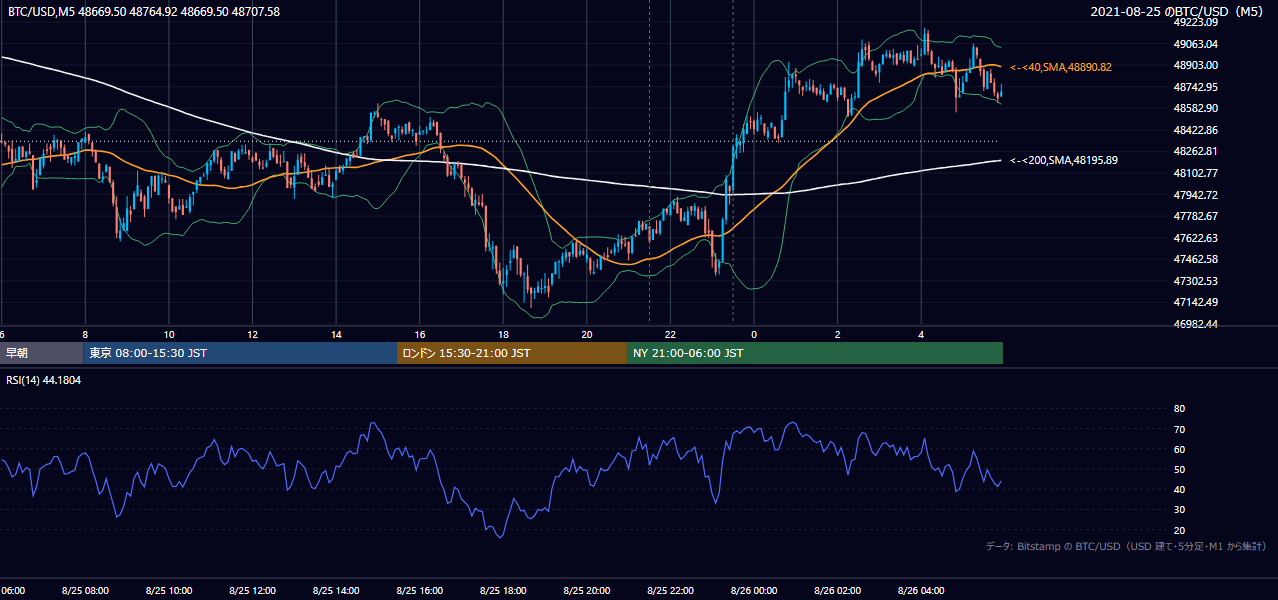Click the 8/25 18:00 time axis label

click(503, 591)
